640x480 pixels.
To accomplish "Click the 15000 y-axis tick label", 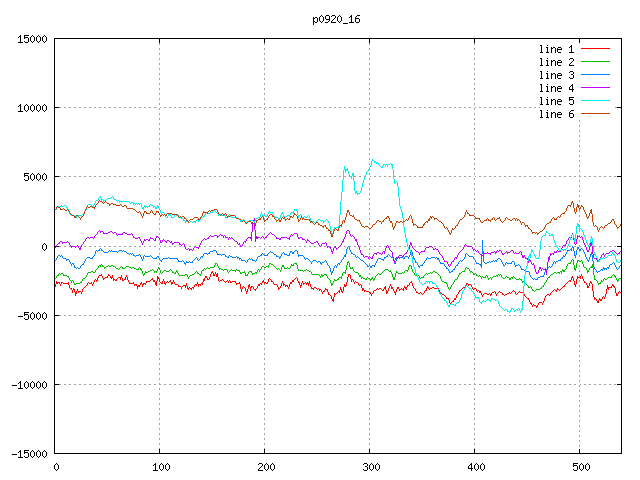I will pos(28,39).
